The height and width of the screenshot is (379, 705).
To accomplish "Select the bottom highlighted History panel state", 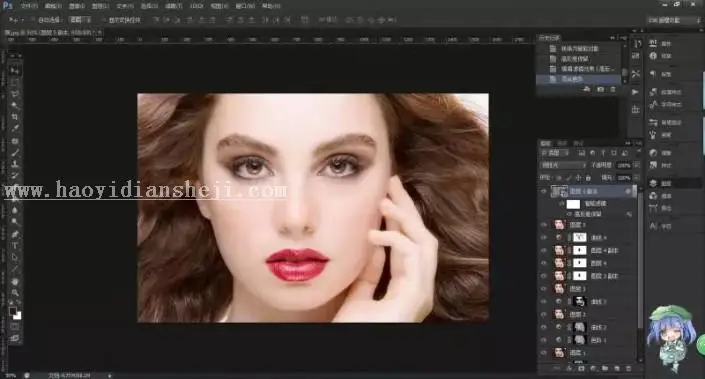I will pos(579,79).
